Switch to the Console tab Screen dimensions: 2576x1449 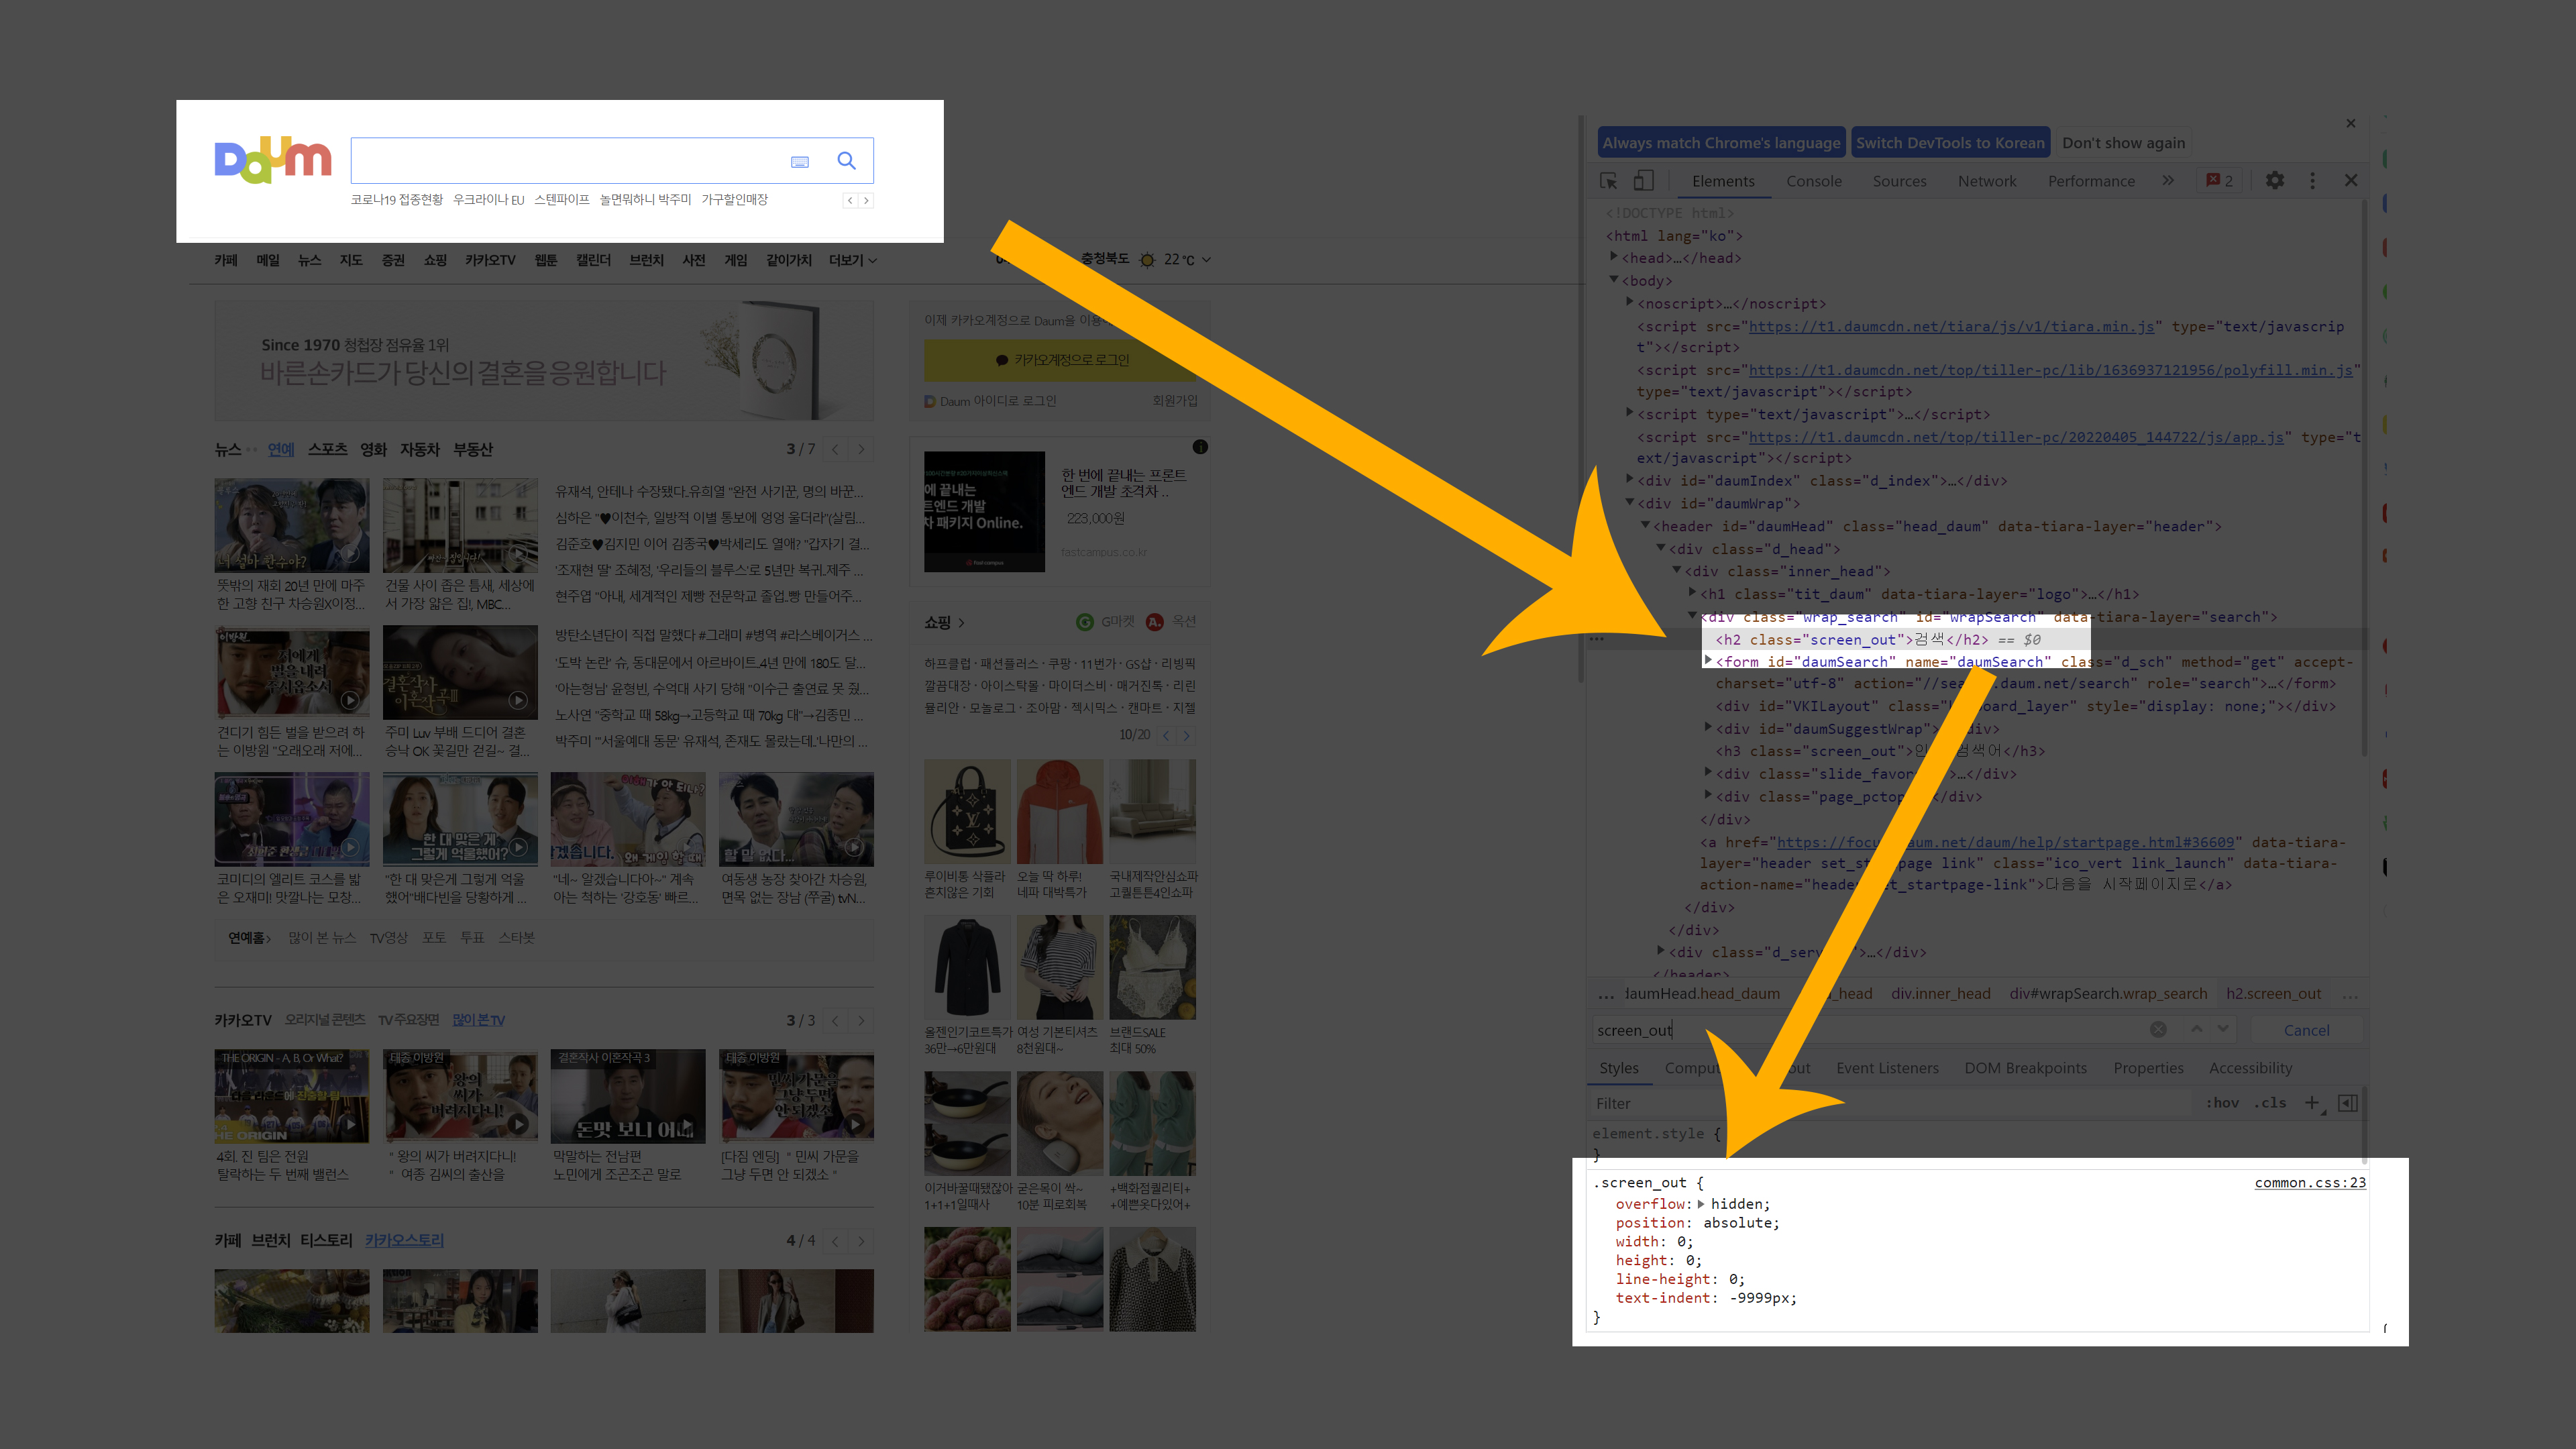click(x=1813, y=181)
